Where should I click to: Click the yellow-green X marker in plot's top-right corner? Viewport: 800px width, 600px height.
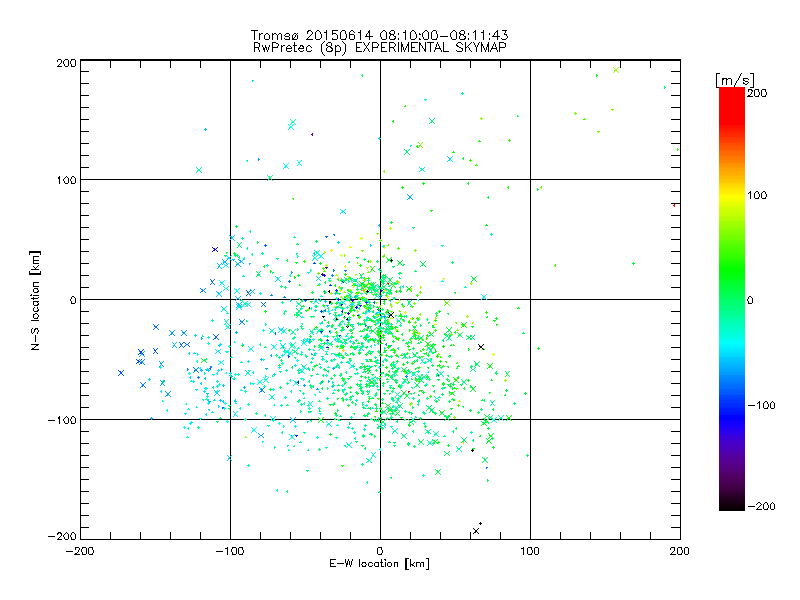[616, 70]
